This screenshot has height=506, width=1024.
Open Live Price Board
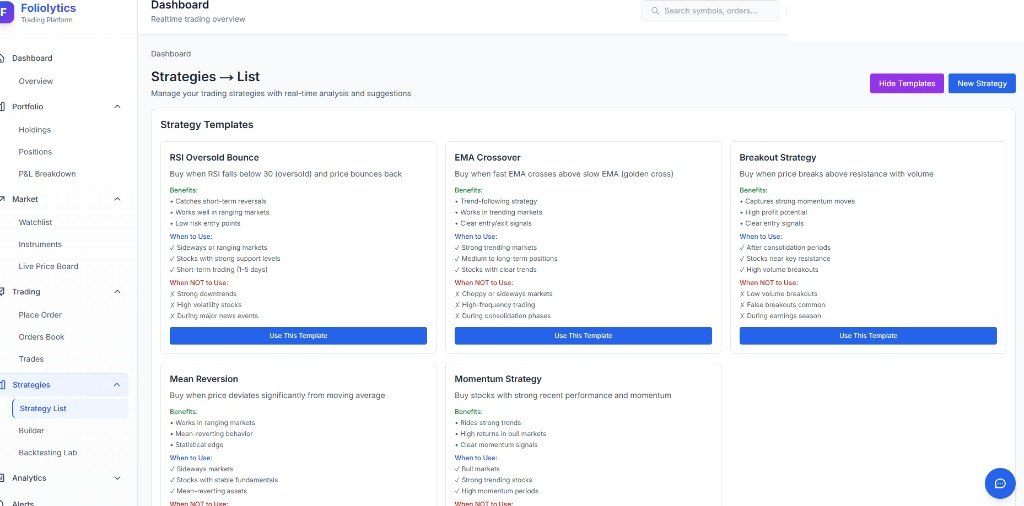48,266
